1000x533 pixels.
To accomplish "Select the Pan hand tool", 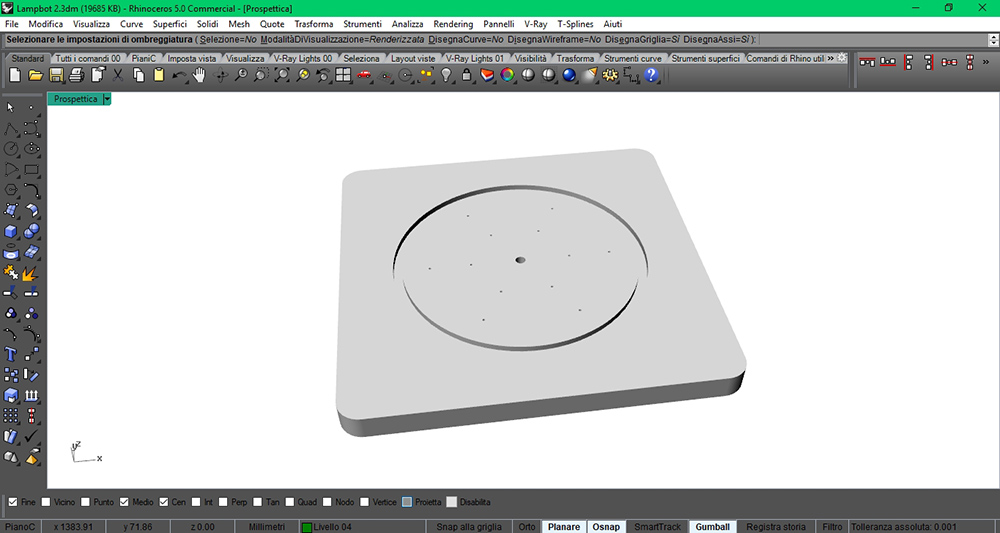I will 200,75.
